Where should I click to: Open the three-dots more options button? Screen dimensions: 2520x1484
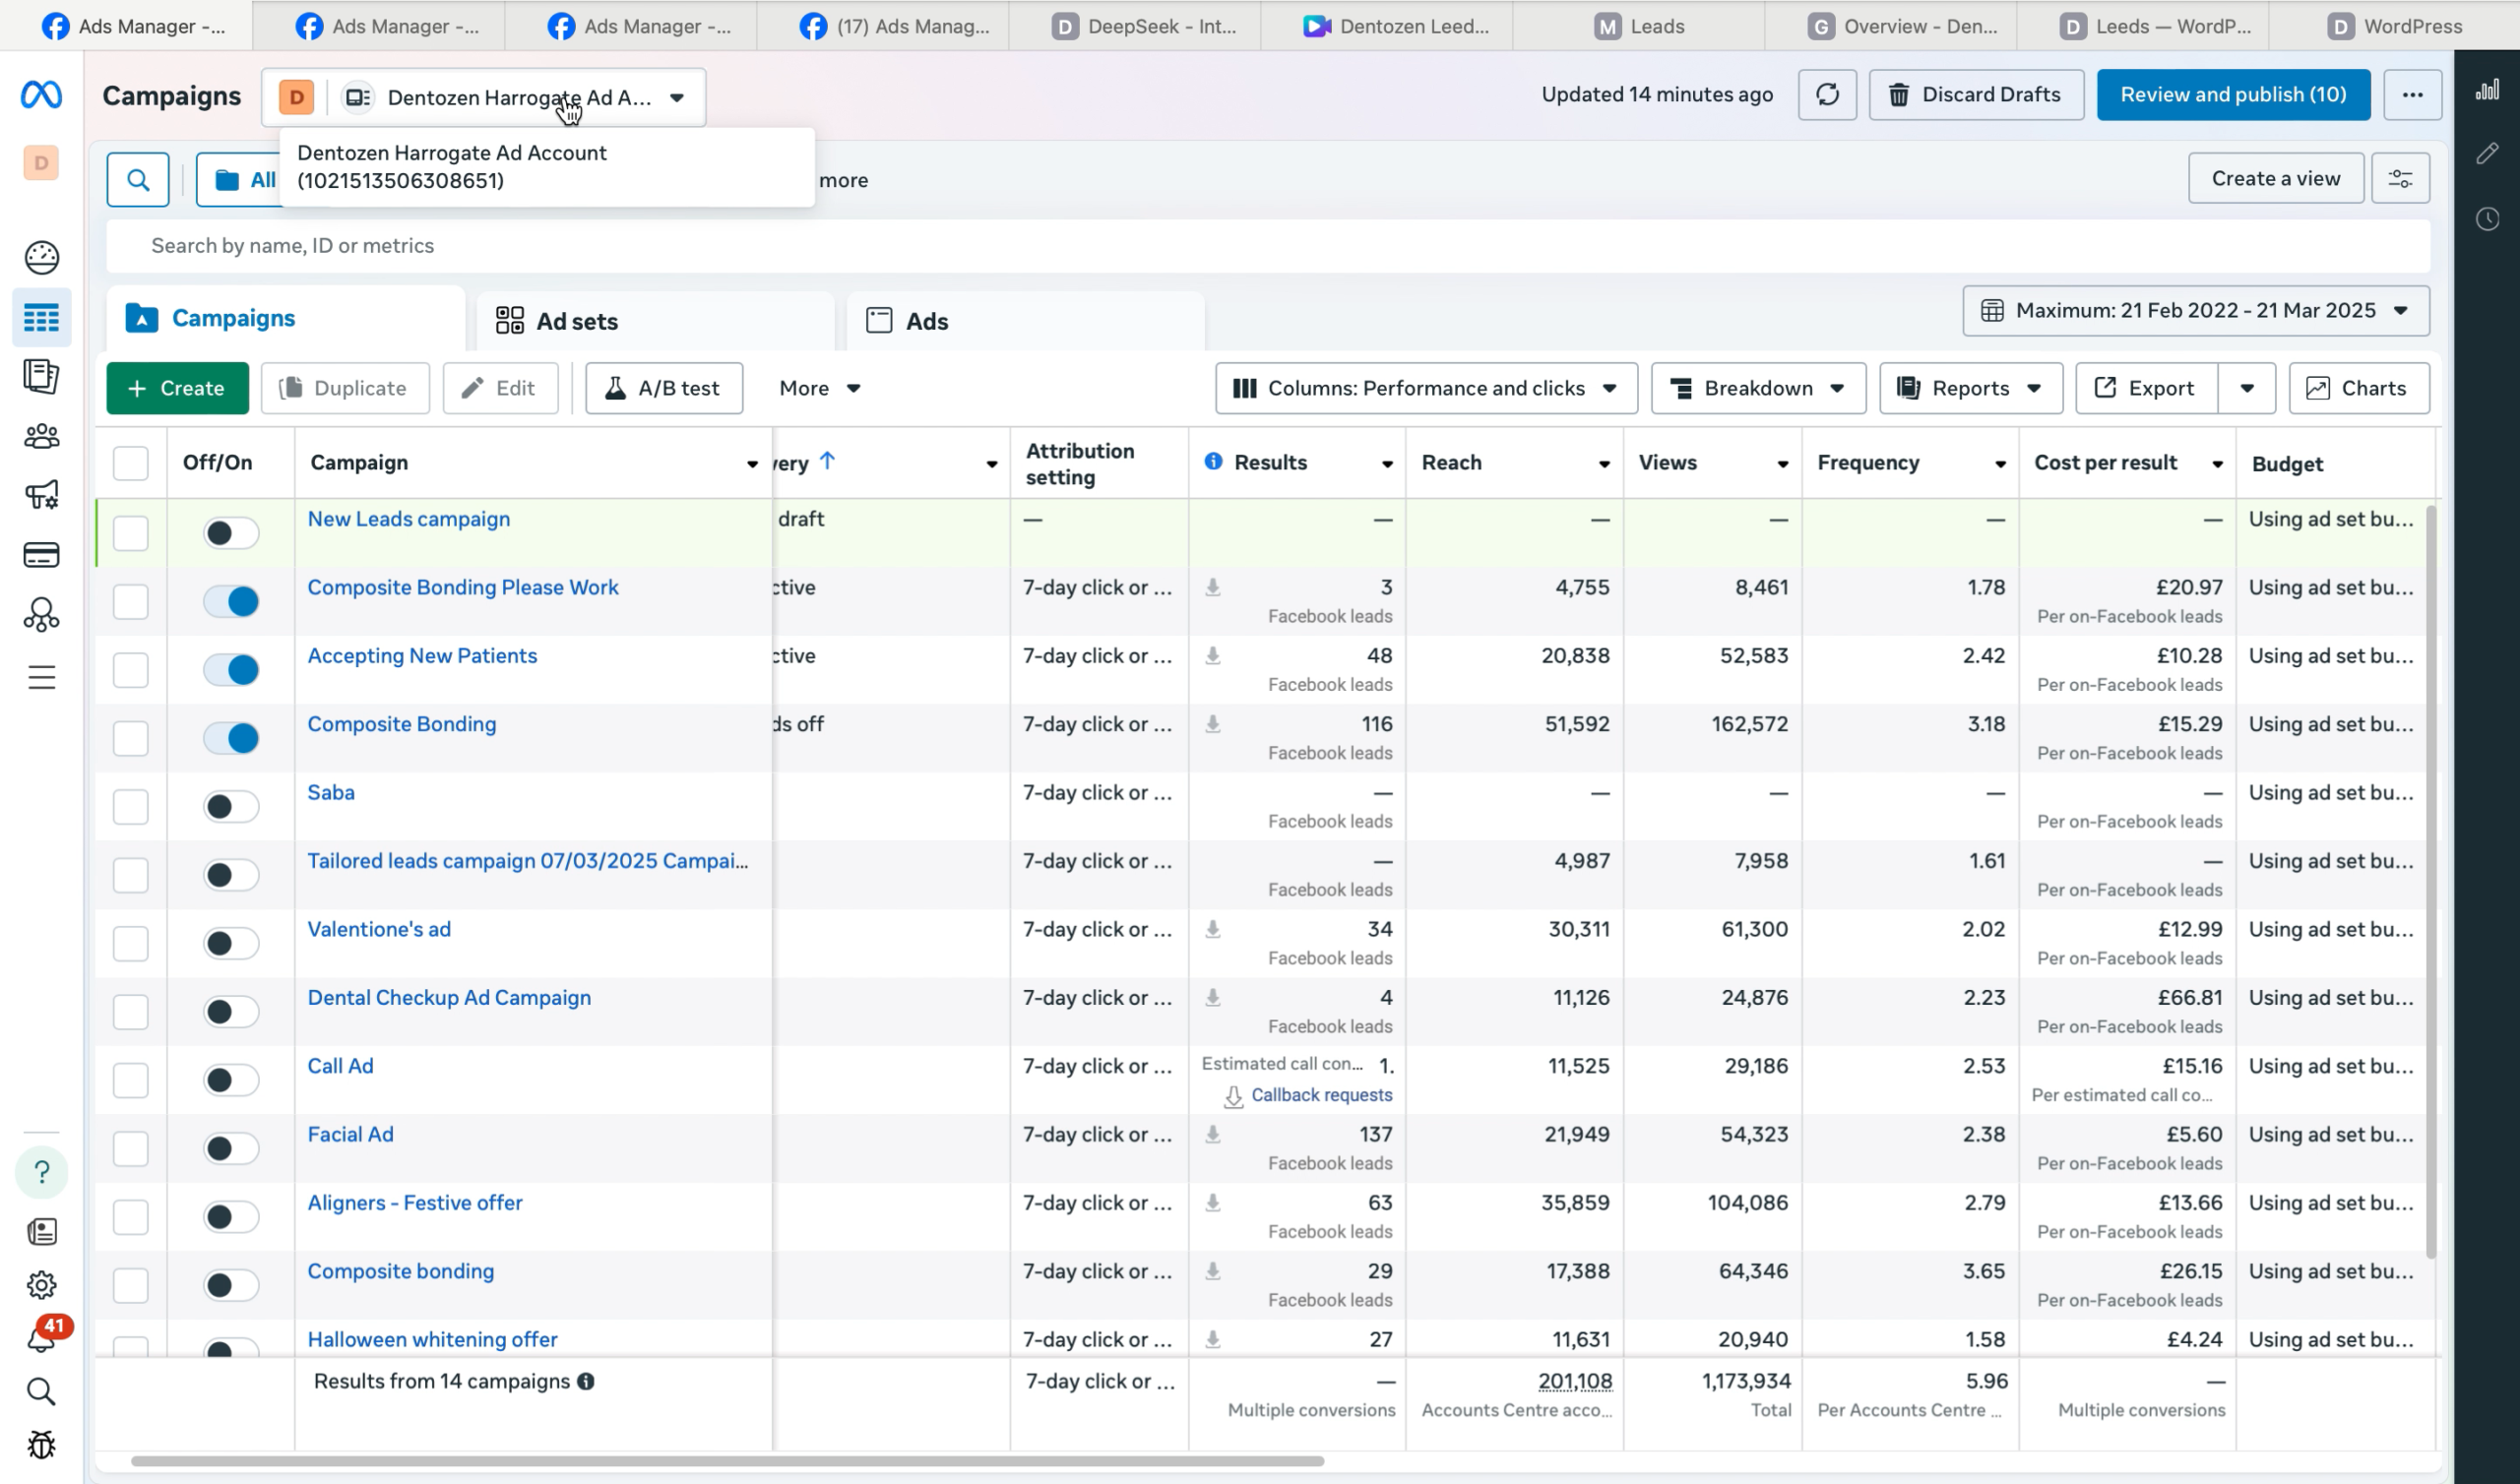pos(2412,95)
